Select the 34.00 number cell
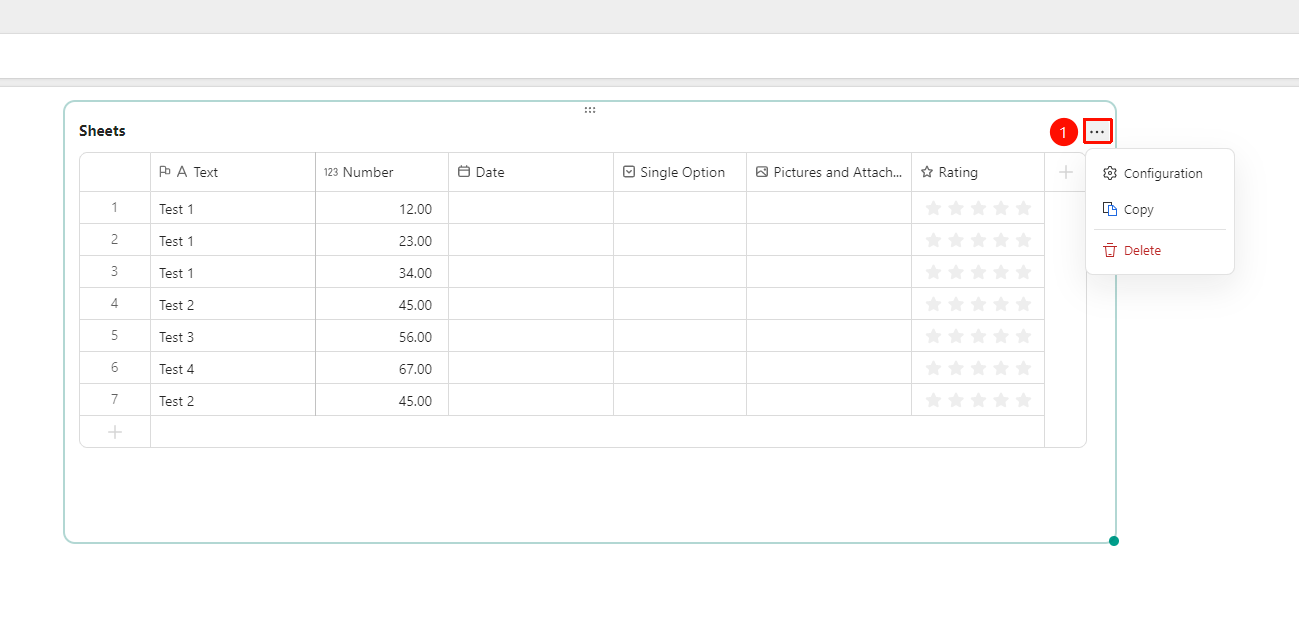Image resolution: width=1299 pixels, height=637 pixels. [x=382, y=272]
